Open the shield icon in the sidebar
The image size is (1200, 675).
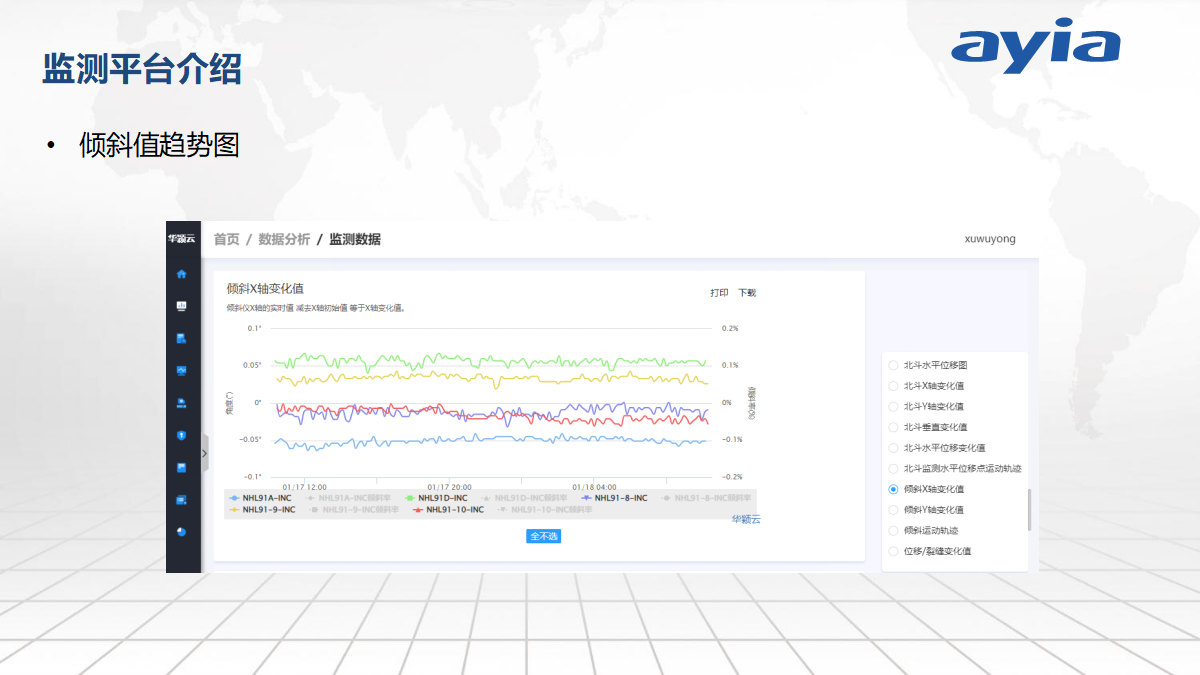182,435
